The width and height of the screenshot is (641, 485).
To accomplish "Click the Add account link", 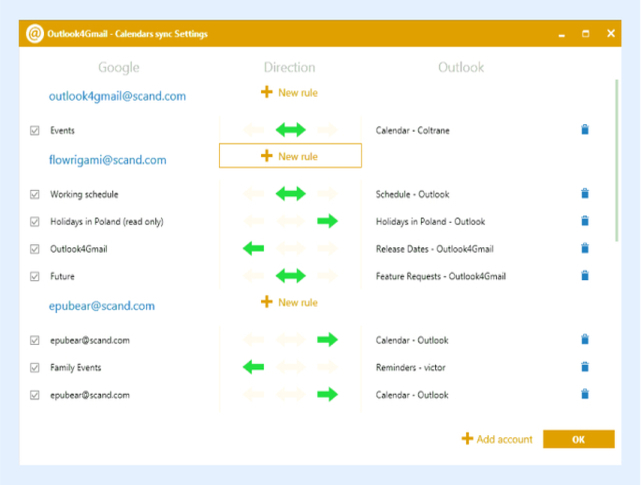I will tap(497, 439).
